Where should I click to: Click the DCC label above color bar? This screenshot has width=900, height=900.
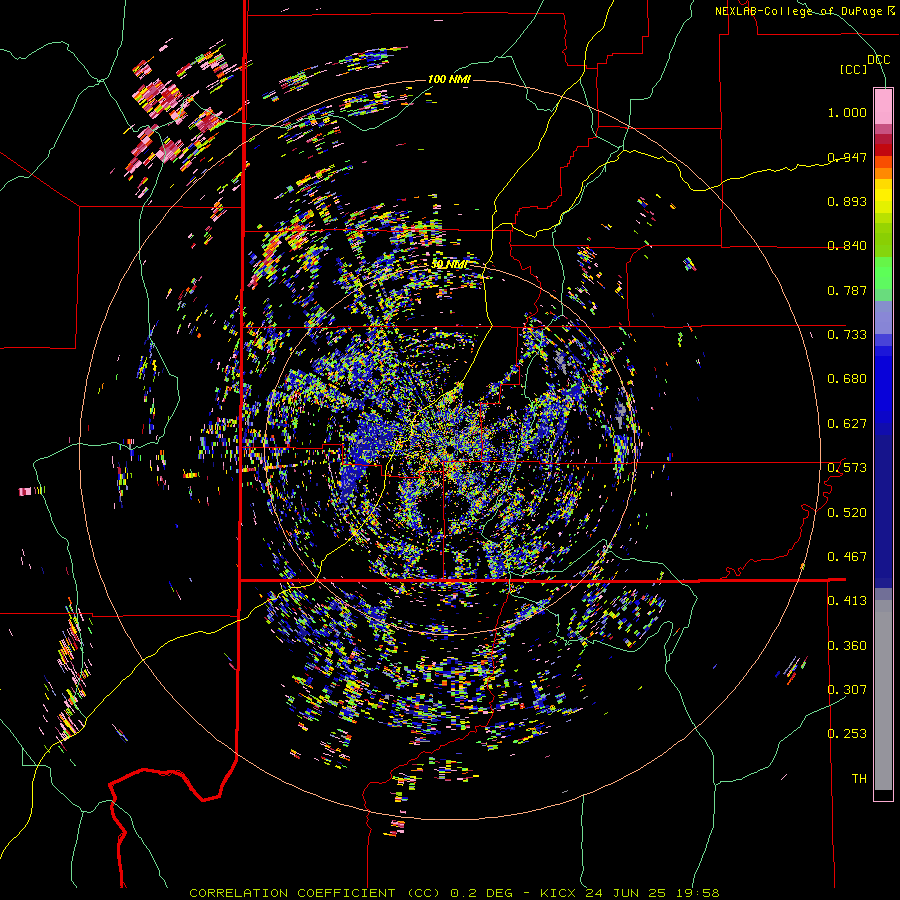point(878,60)
